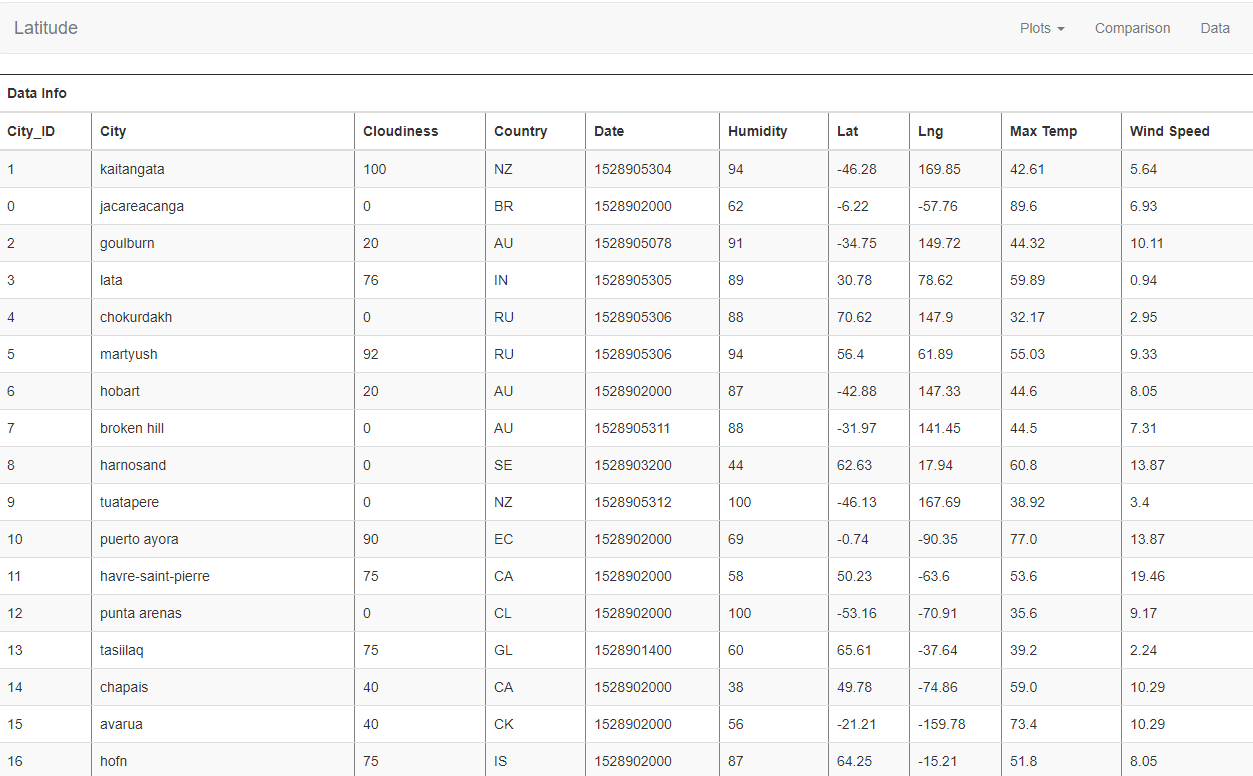Click the country code CK
This screenshot has height=776, width=1253.
[x=503, y=724]
